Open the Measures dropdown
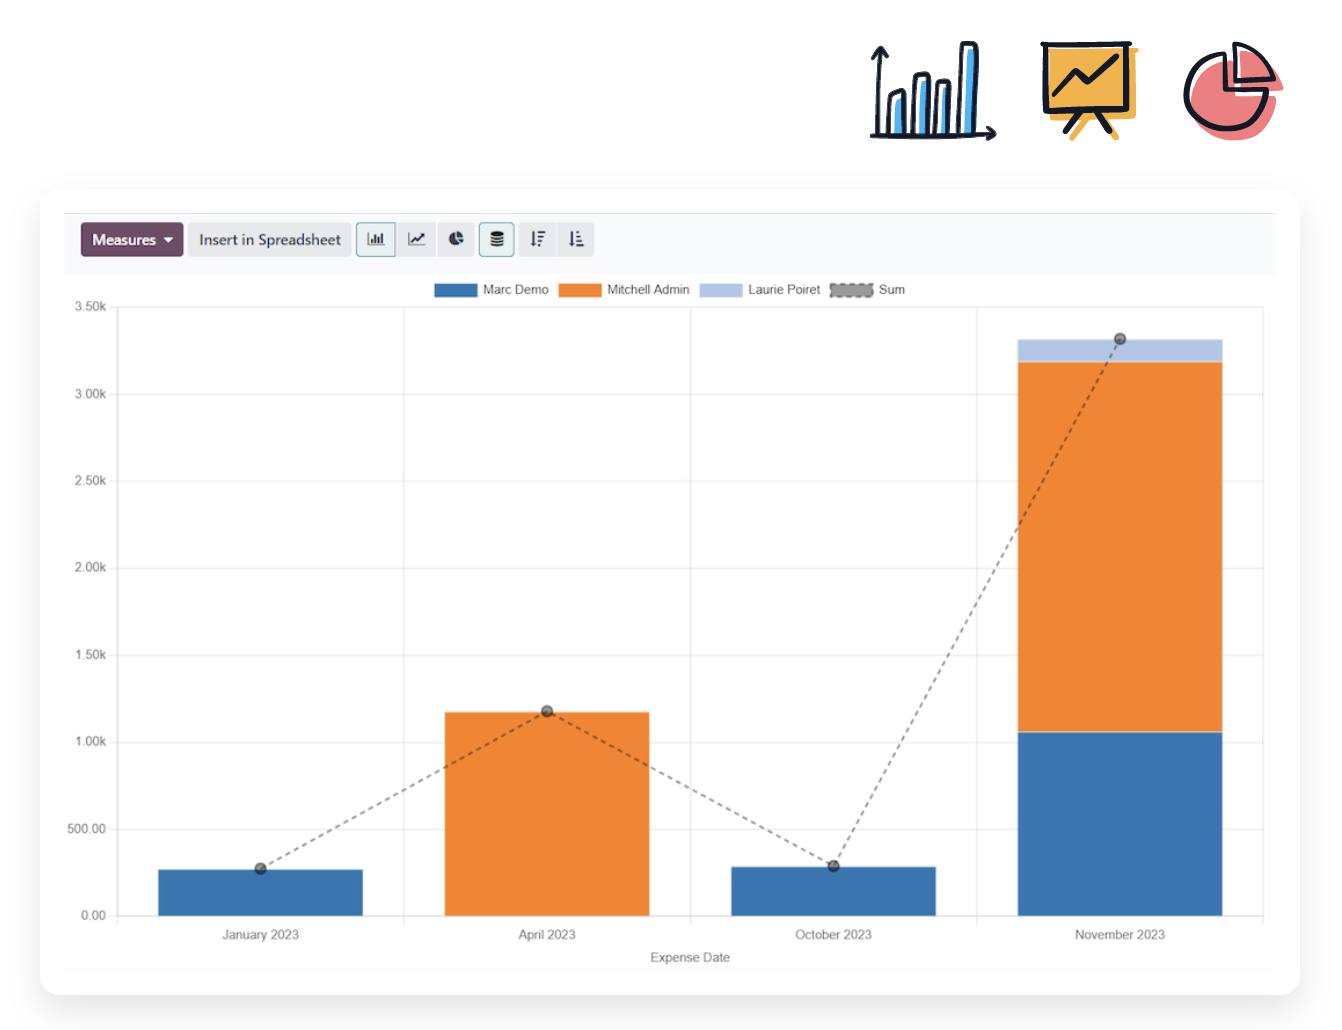Screen dimensions: 1342x1030 pos(132,240)
